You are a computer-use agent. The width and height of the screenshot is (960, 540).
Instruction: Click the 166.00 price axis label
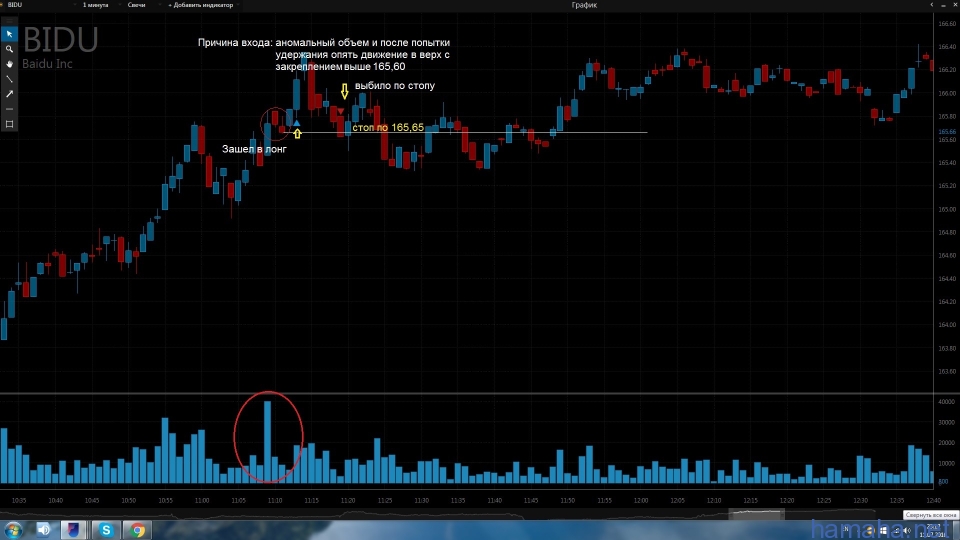point(947,93)
